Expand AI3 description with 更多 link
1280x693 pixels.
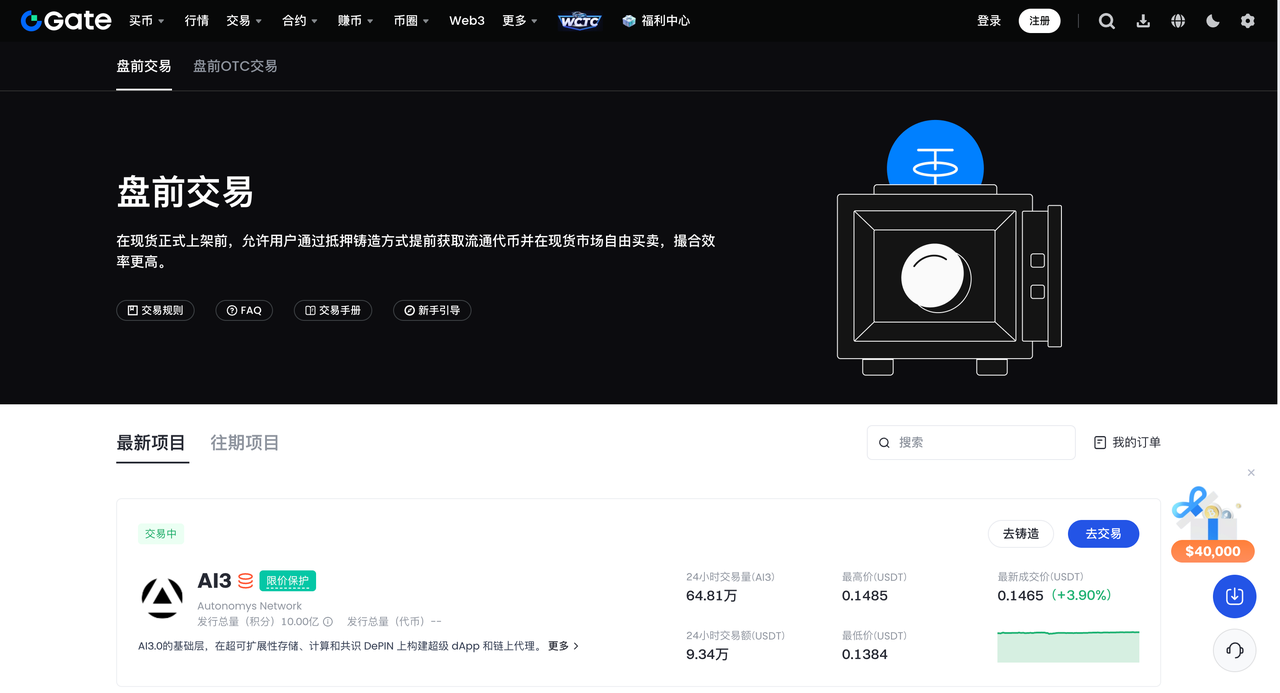point(563,646)
